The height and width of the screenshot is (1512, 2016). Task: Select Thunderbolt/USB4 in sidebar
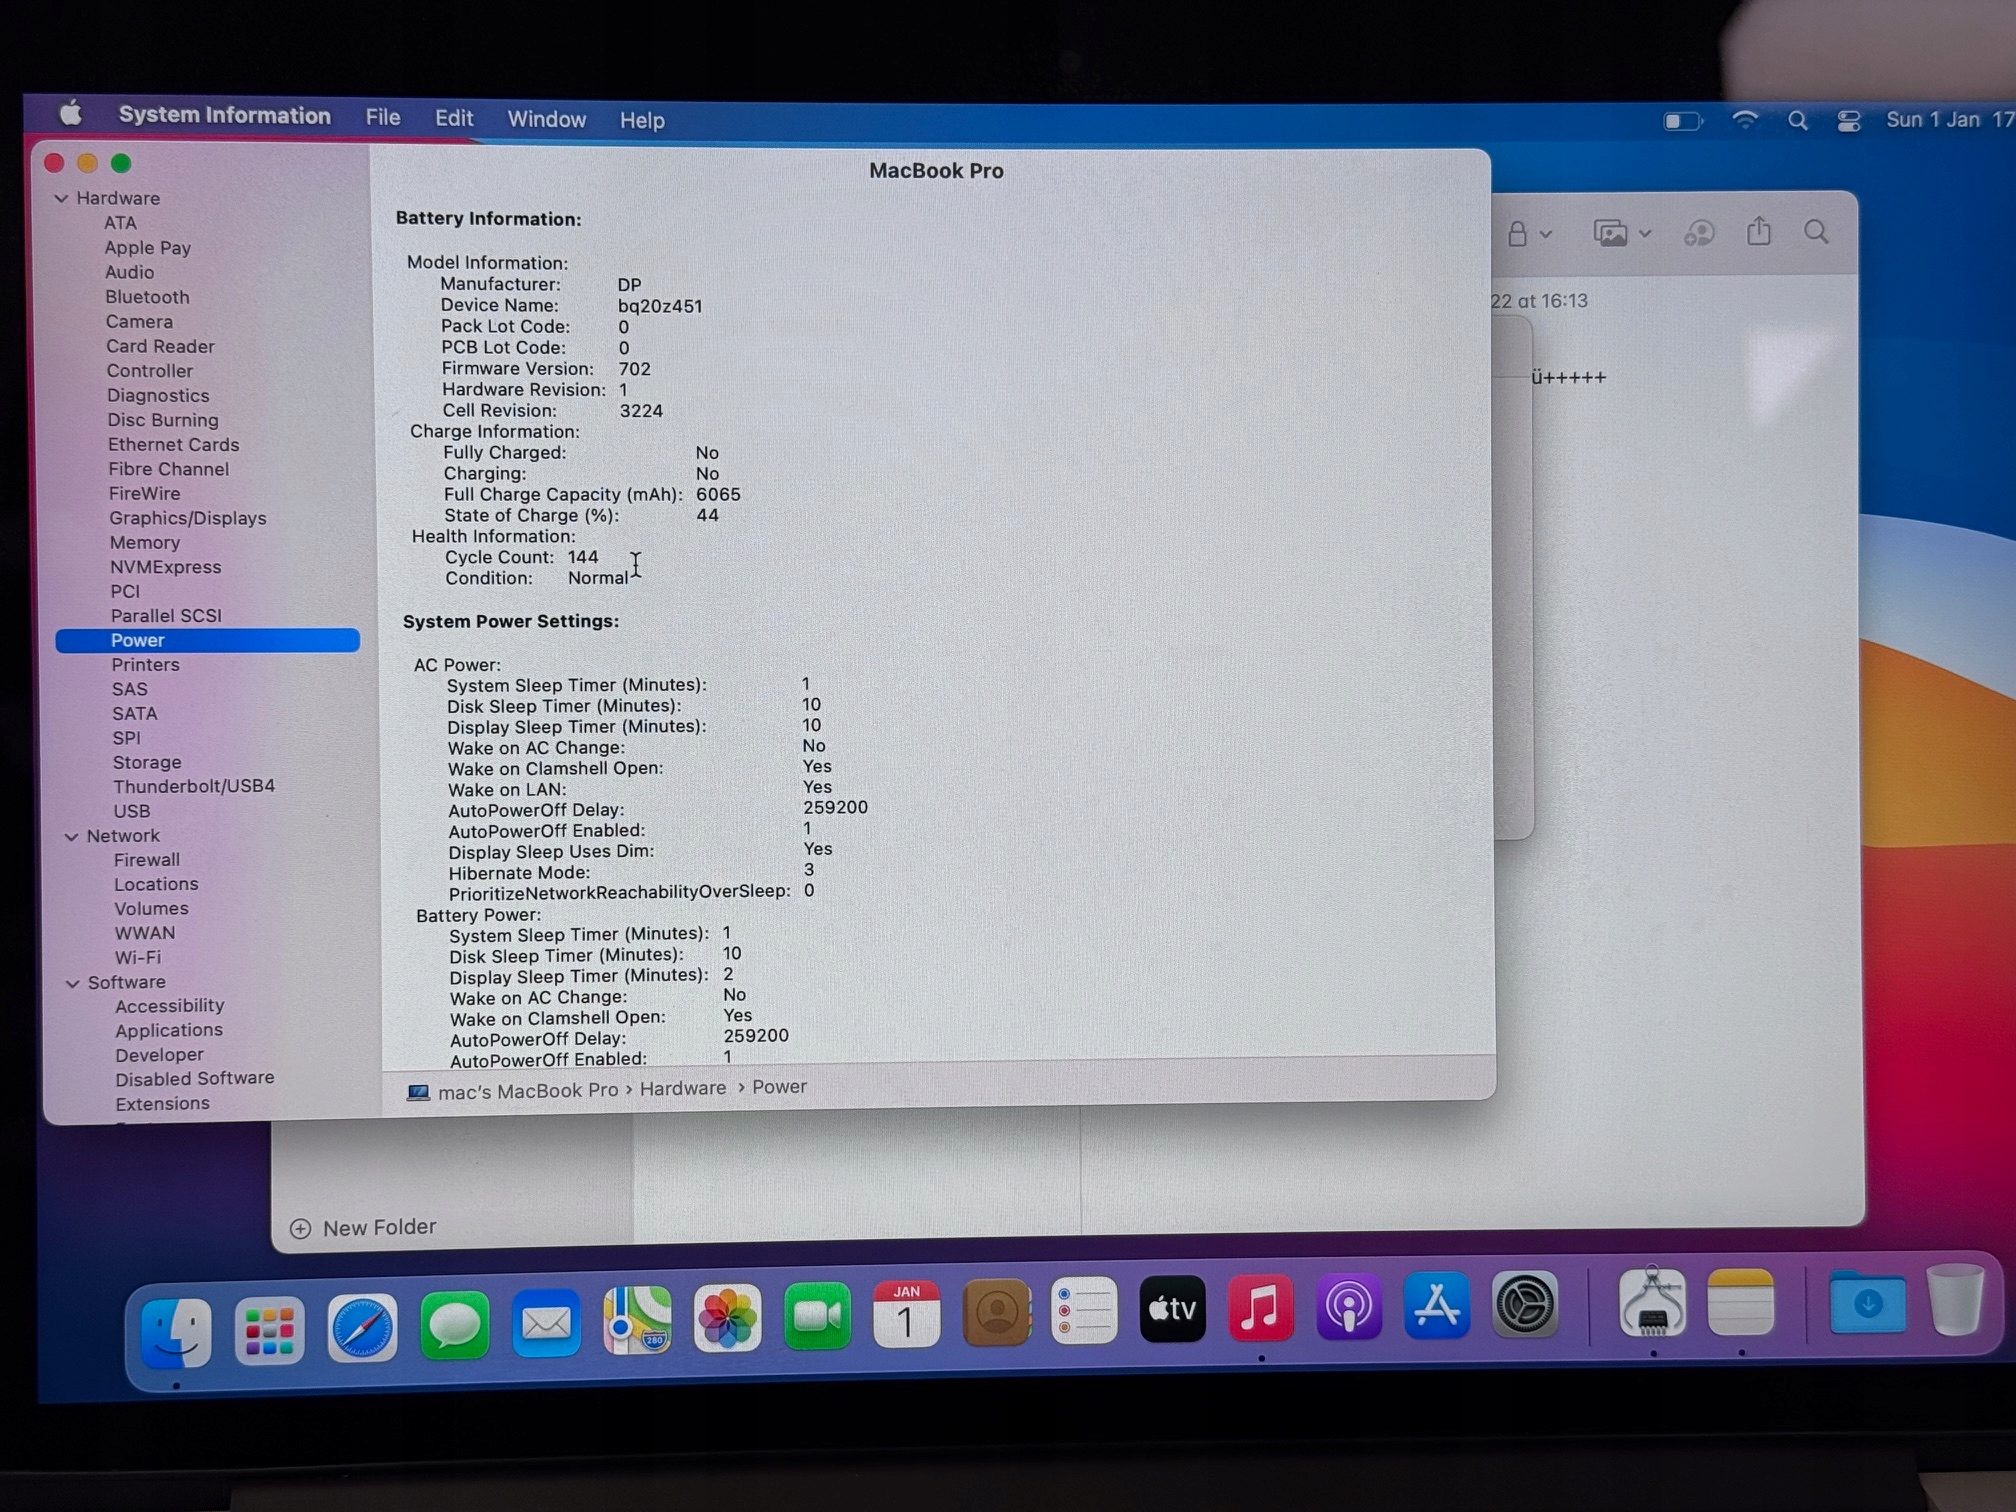tap(194, 787)
